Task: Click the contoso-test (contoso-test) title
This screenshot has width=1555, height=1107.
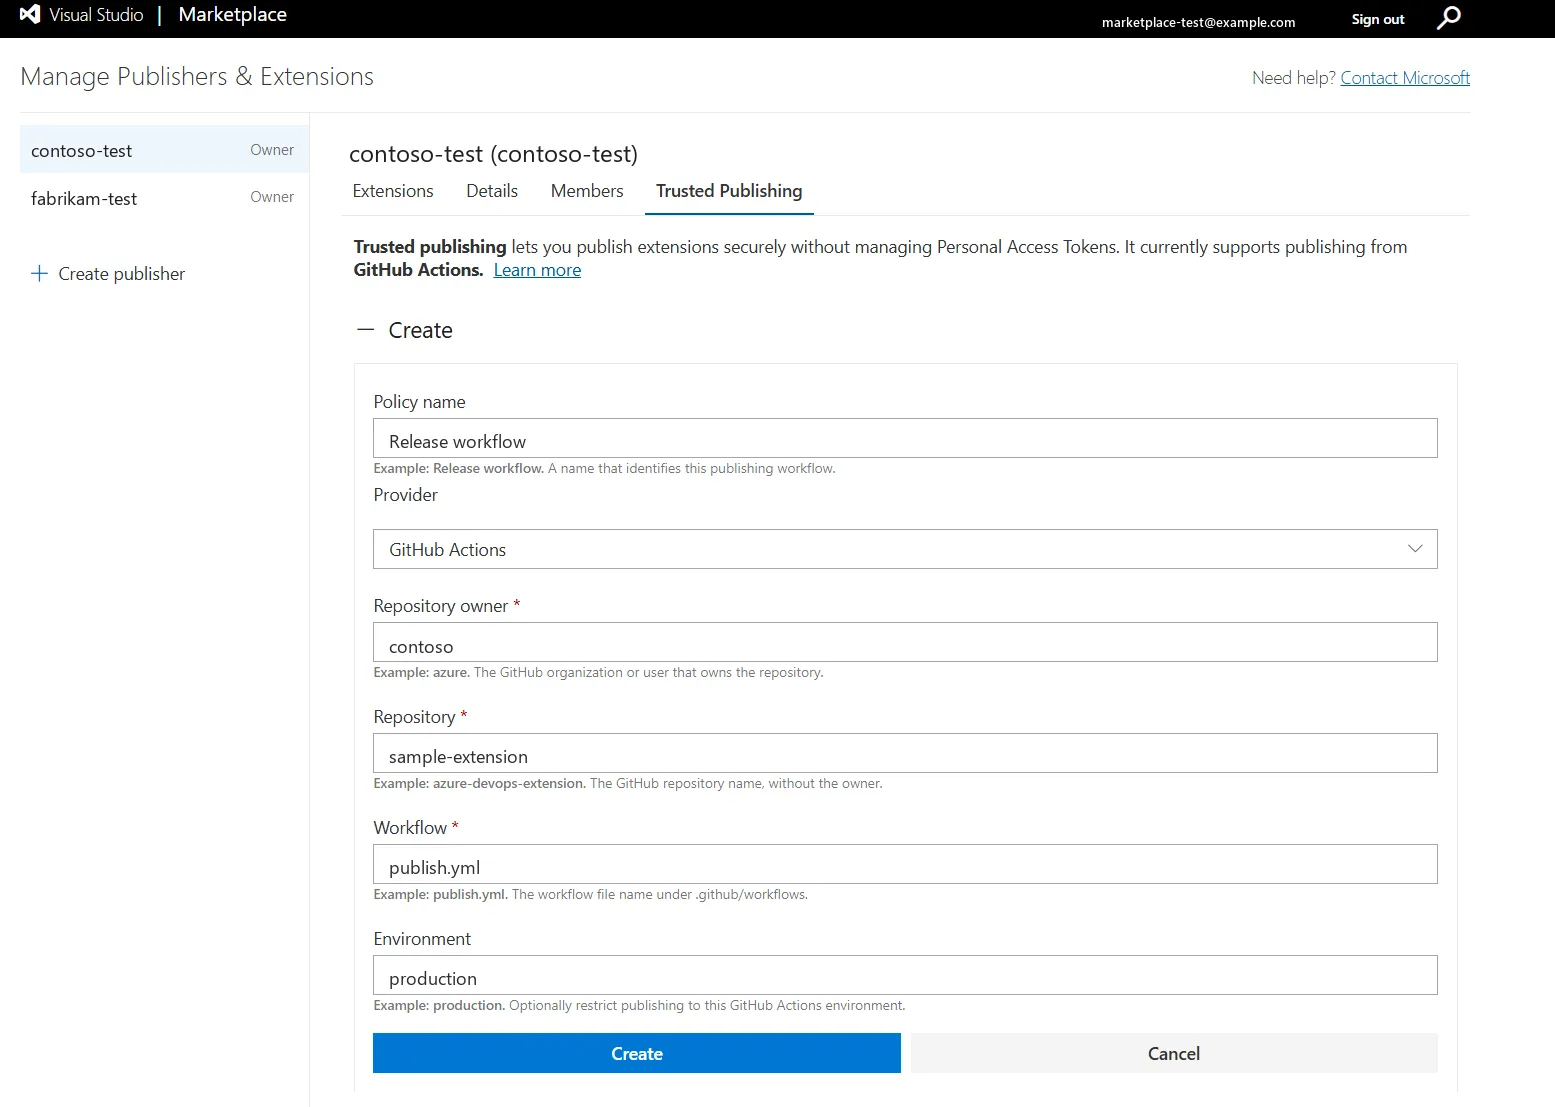Action: [x=493, y=154]
